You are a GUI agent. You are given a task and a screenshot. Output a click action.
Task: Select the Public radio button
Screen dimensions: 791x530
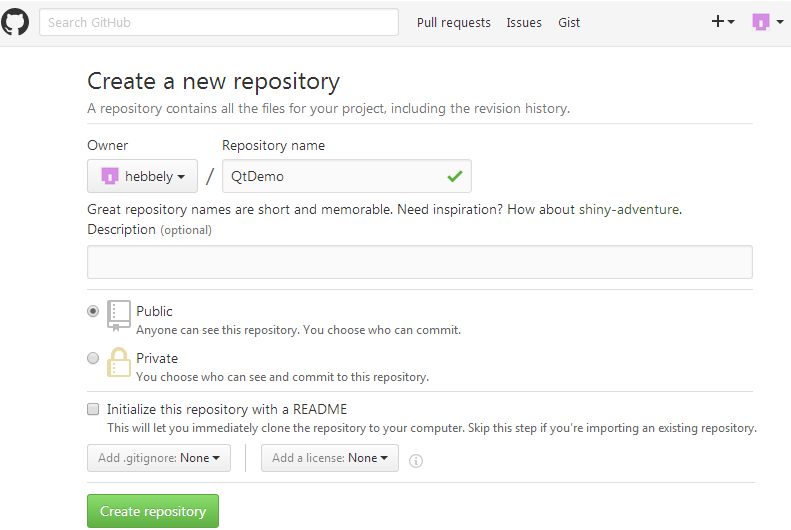click(x=93, y=311)
